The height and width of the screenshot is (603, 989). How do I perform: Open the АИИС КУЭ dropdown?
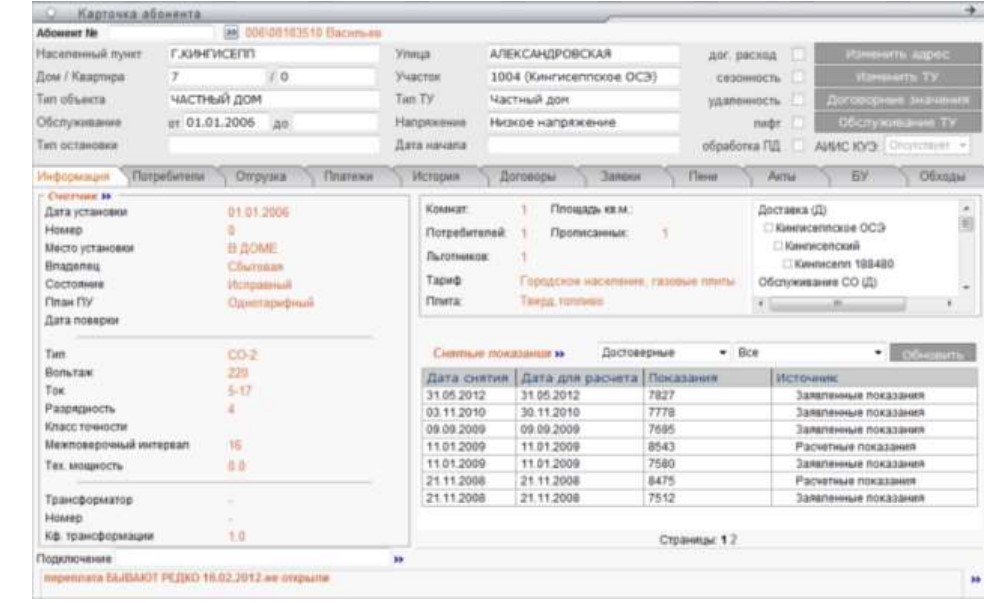click(x=927, y=146)
